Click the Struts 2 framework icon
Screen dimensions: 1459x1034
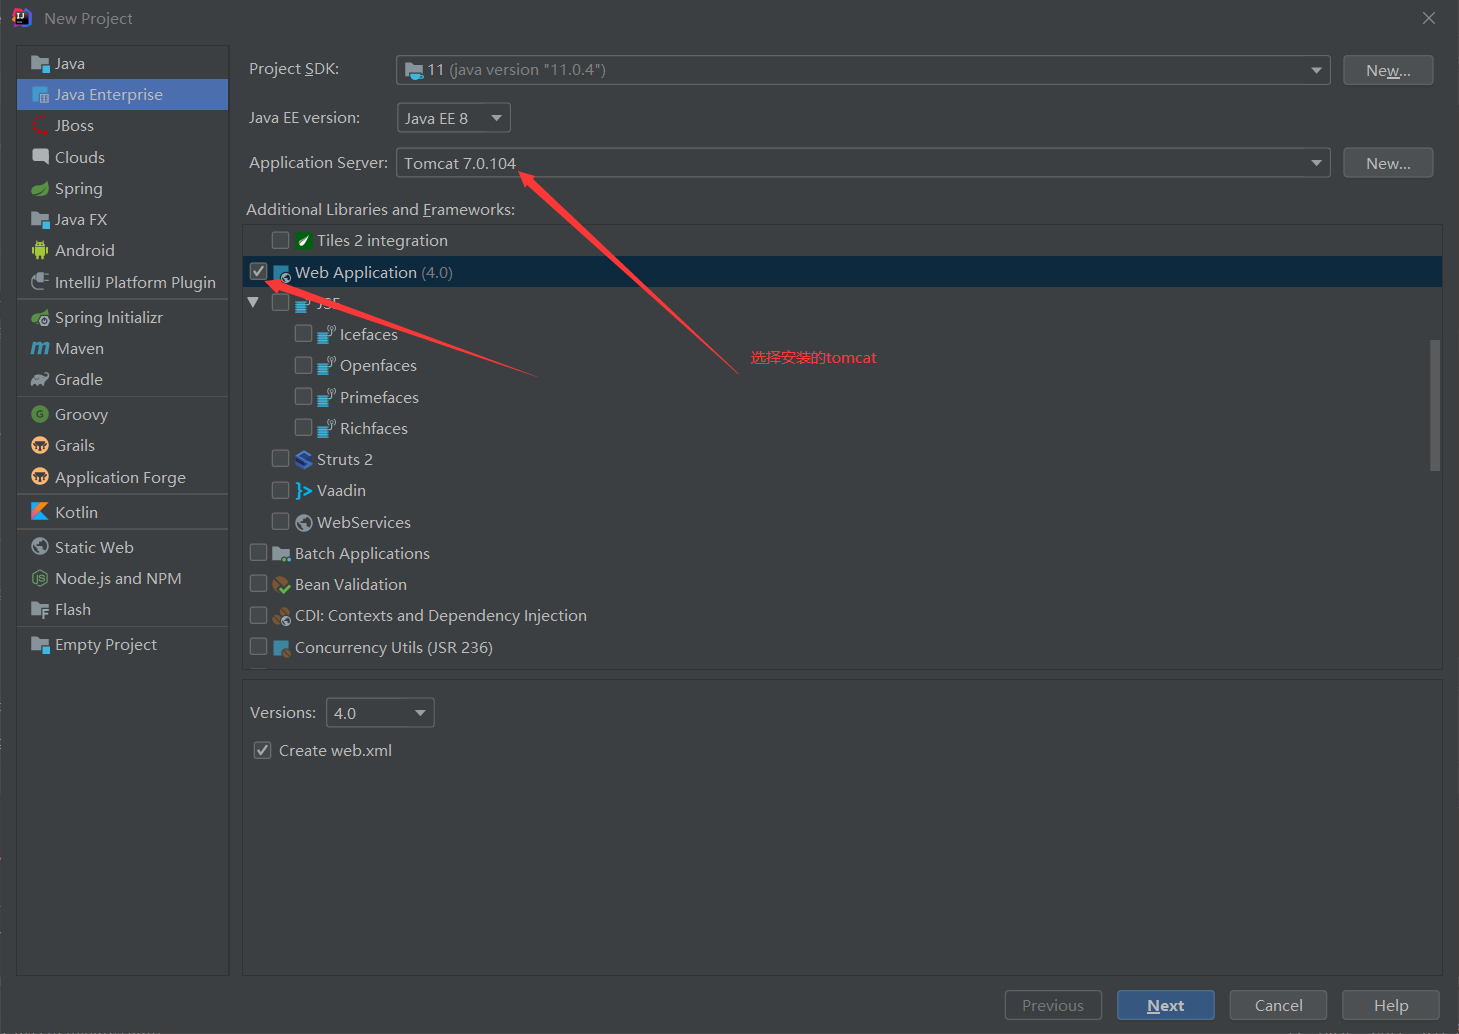point(304,460)
